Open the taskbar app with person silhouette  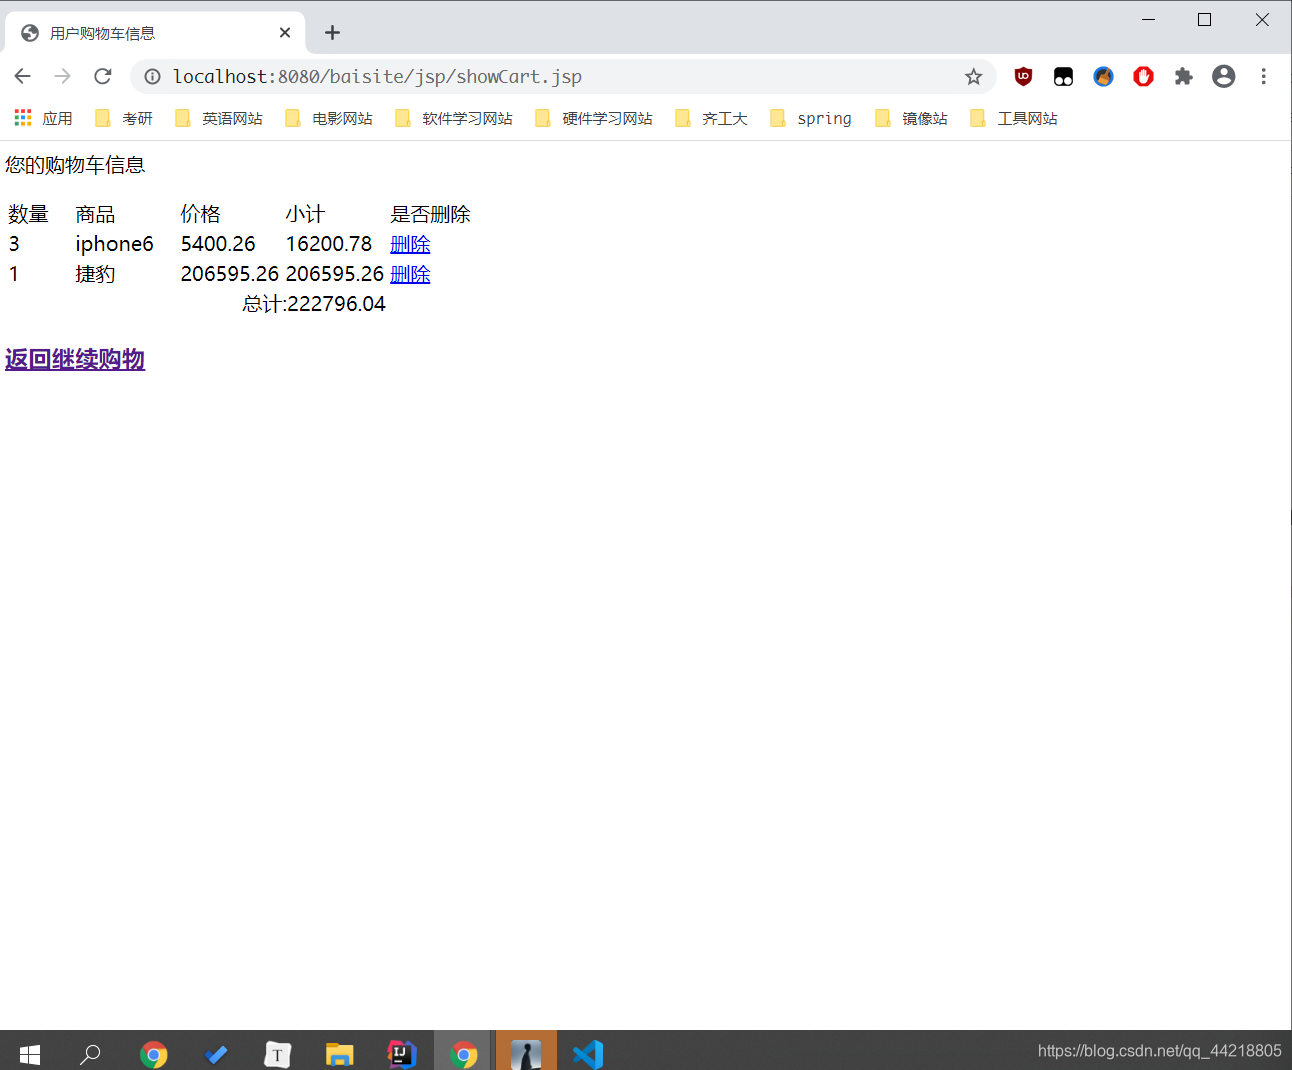click(x=526, y=1054)
